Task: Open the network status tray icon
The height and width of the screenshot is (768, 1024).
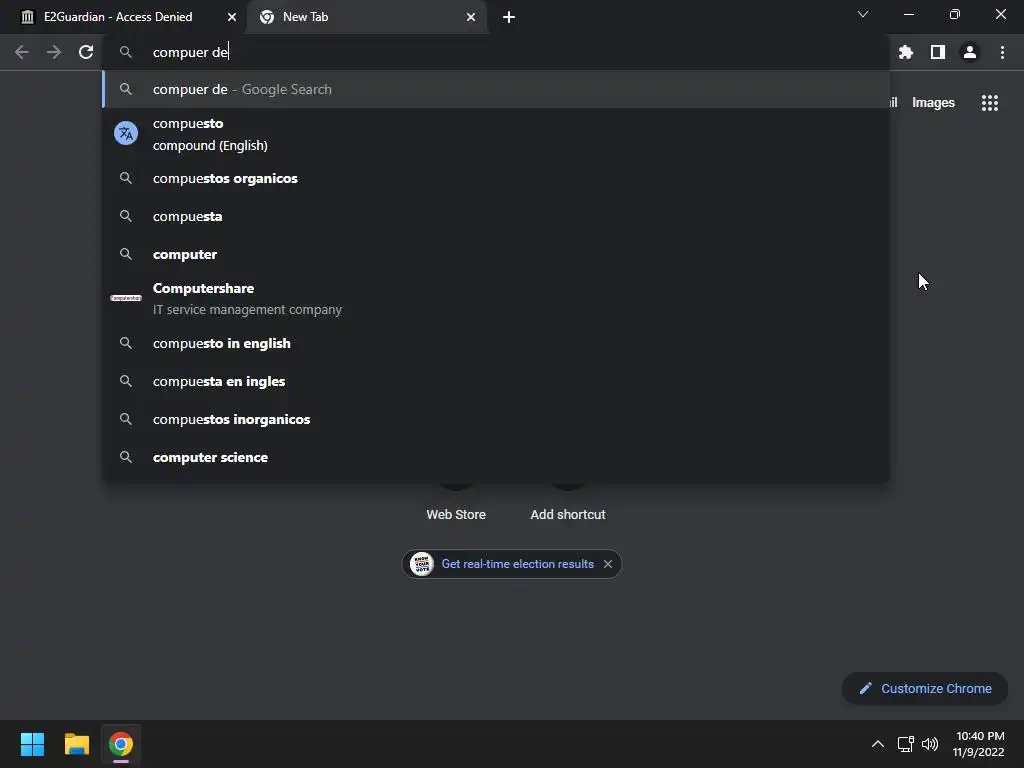Action: 905,744
